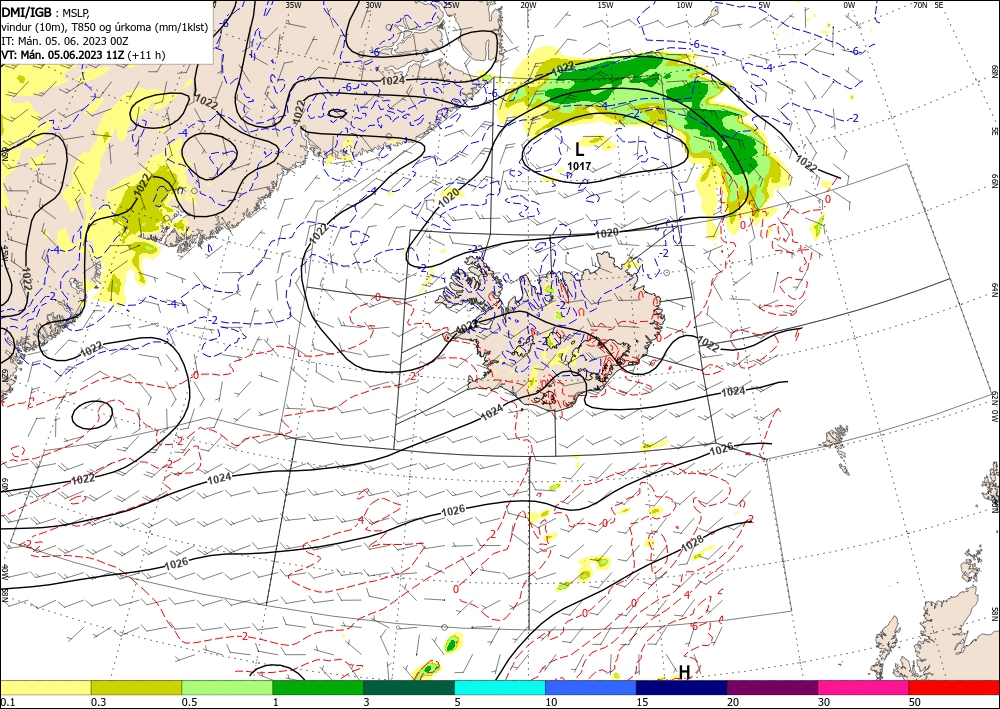This screenshot has height=709, width=1000.
Task: Click the '0.1' legend value
Action: coord(6,702)
